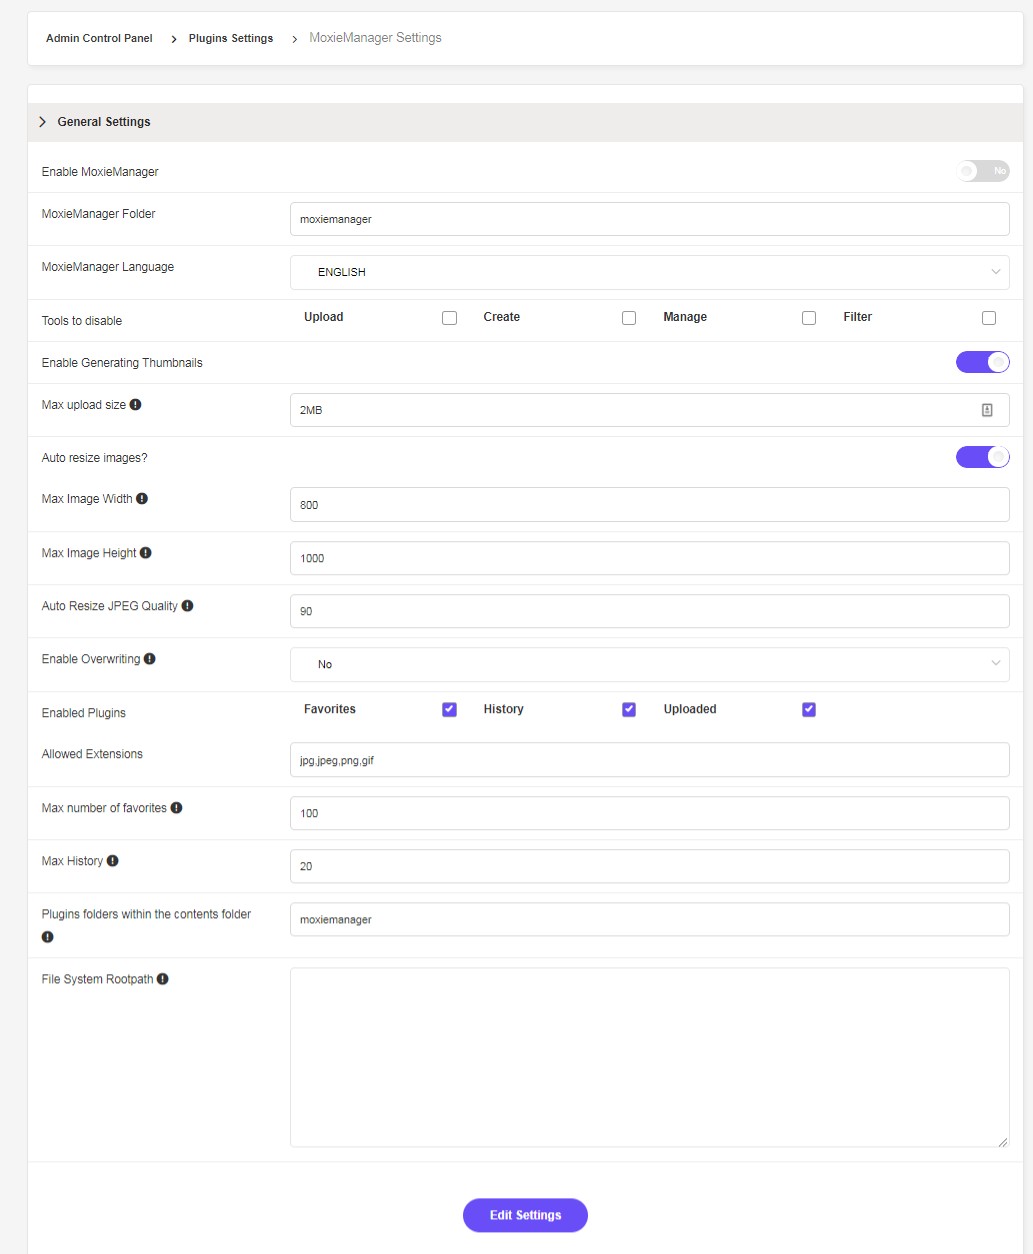Check the Upload tool disable checkbox
Viewport: 1033px width, 1254px height.
click(449, 318)
